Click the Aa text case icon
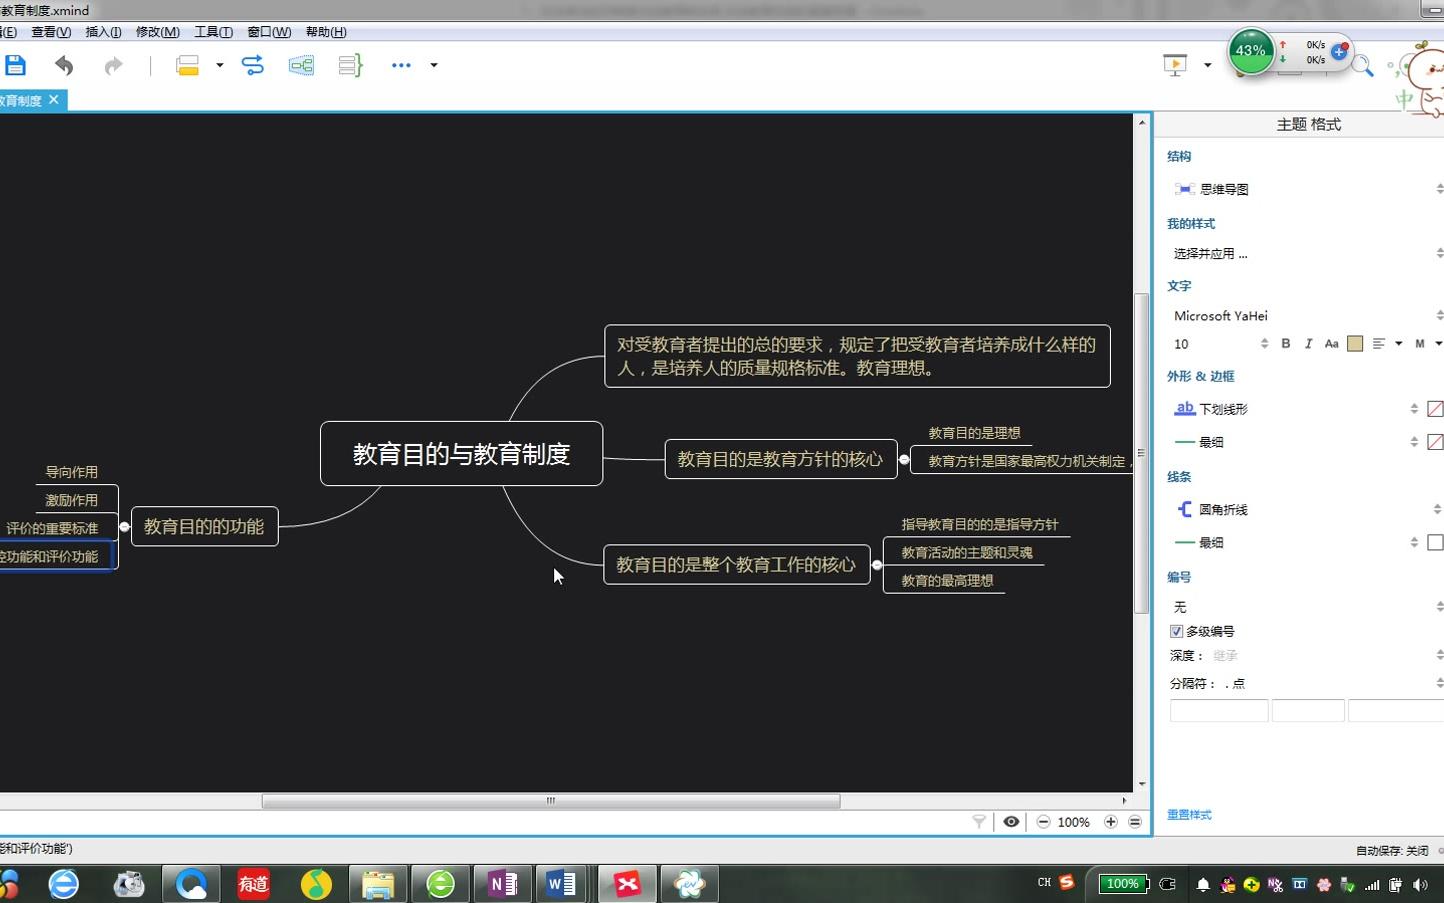This screenshot has width=1444, height=903. 1331,343
